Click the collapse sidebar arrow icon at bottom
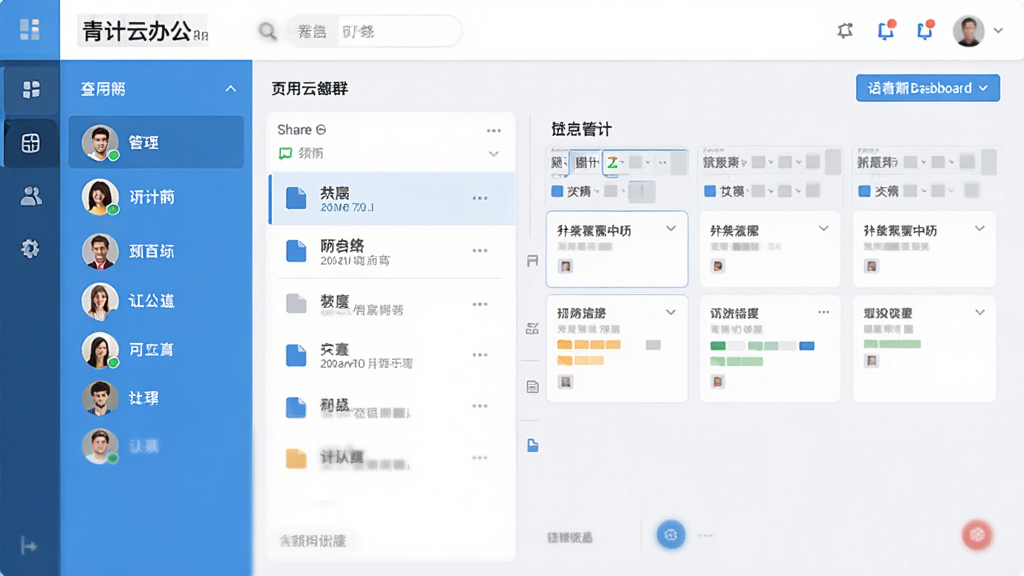 tap(29, 545)
